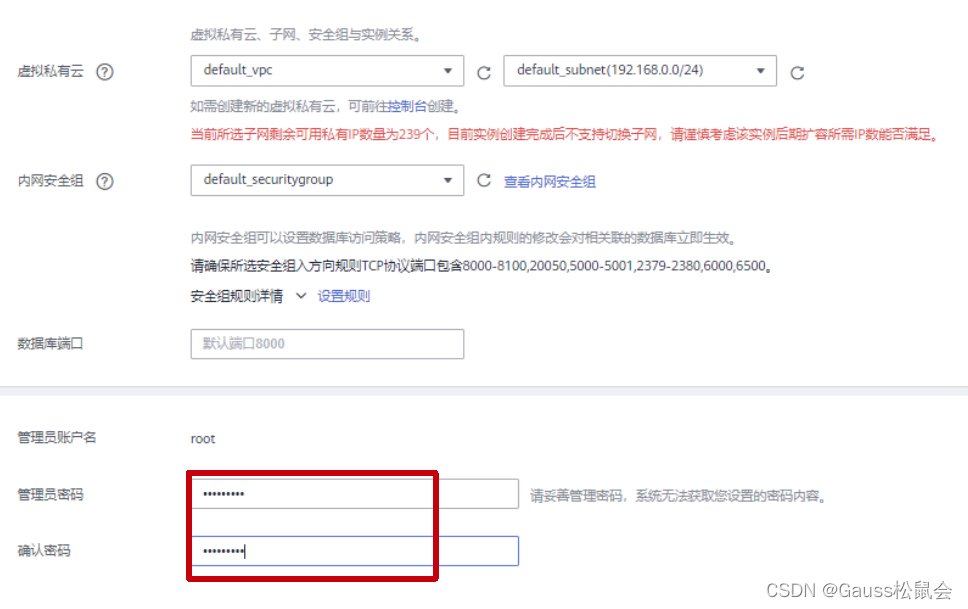Viewport: 968px width, 609px height.
Task: Select the 确认密码 password field
Action: click(x=350, y=550)
